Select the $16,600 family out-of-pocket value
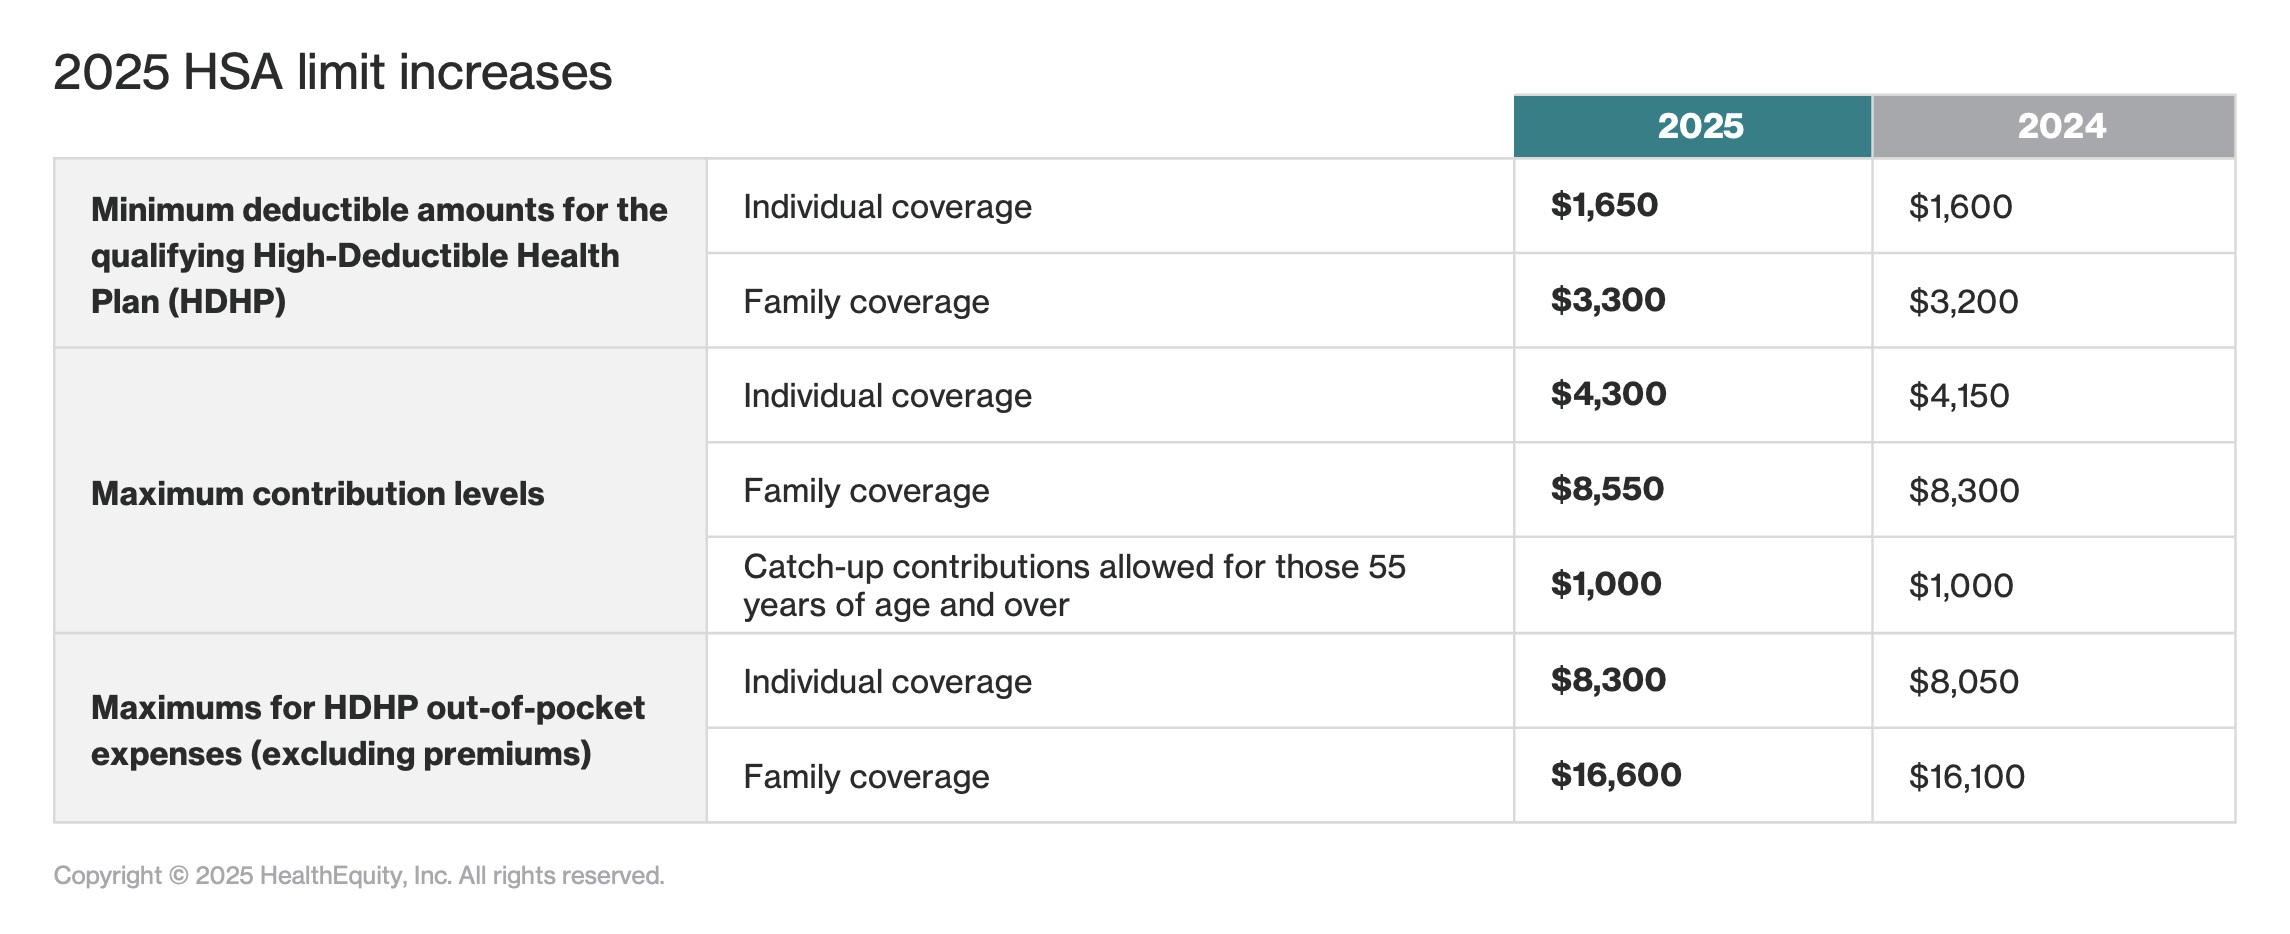The image size is (2290, 934). [x=1616, y=775]
